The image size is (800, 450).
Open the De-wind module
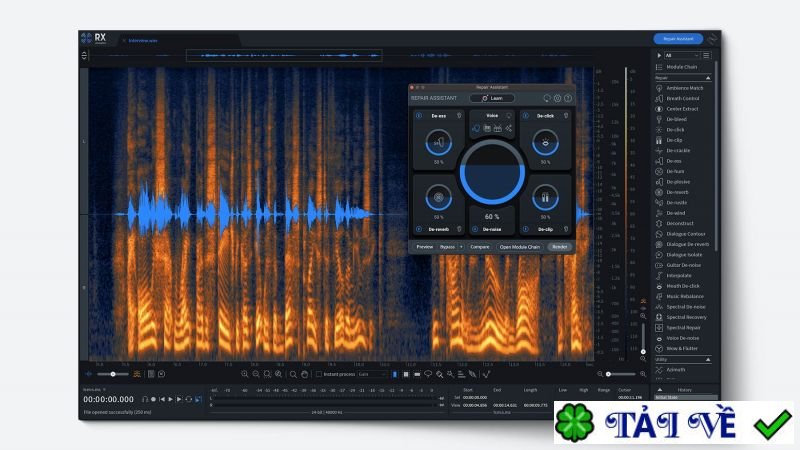(670, 213)
